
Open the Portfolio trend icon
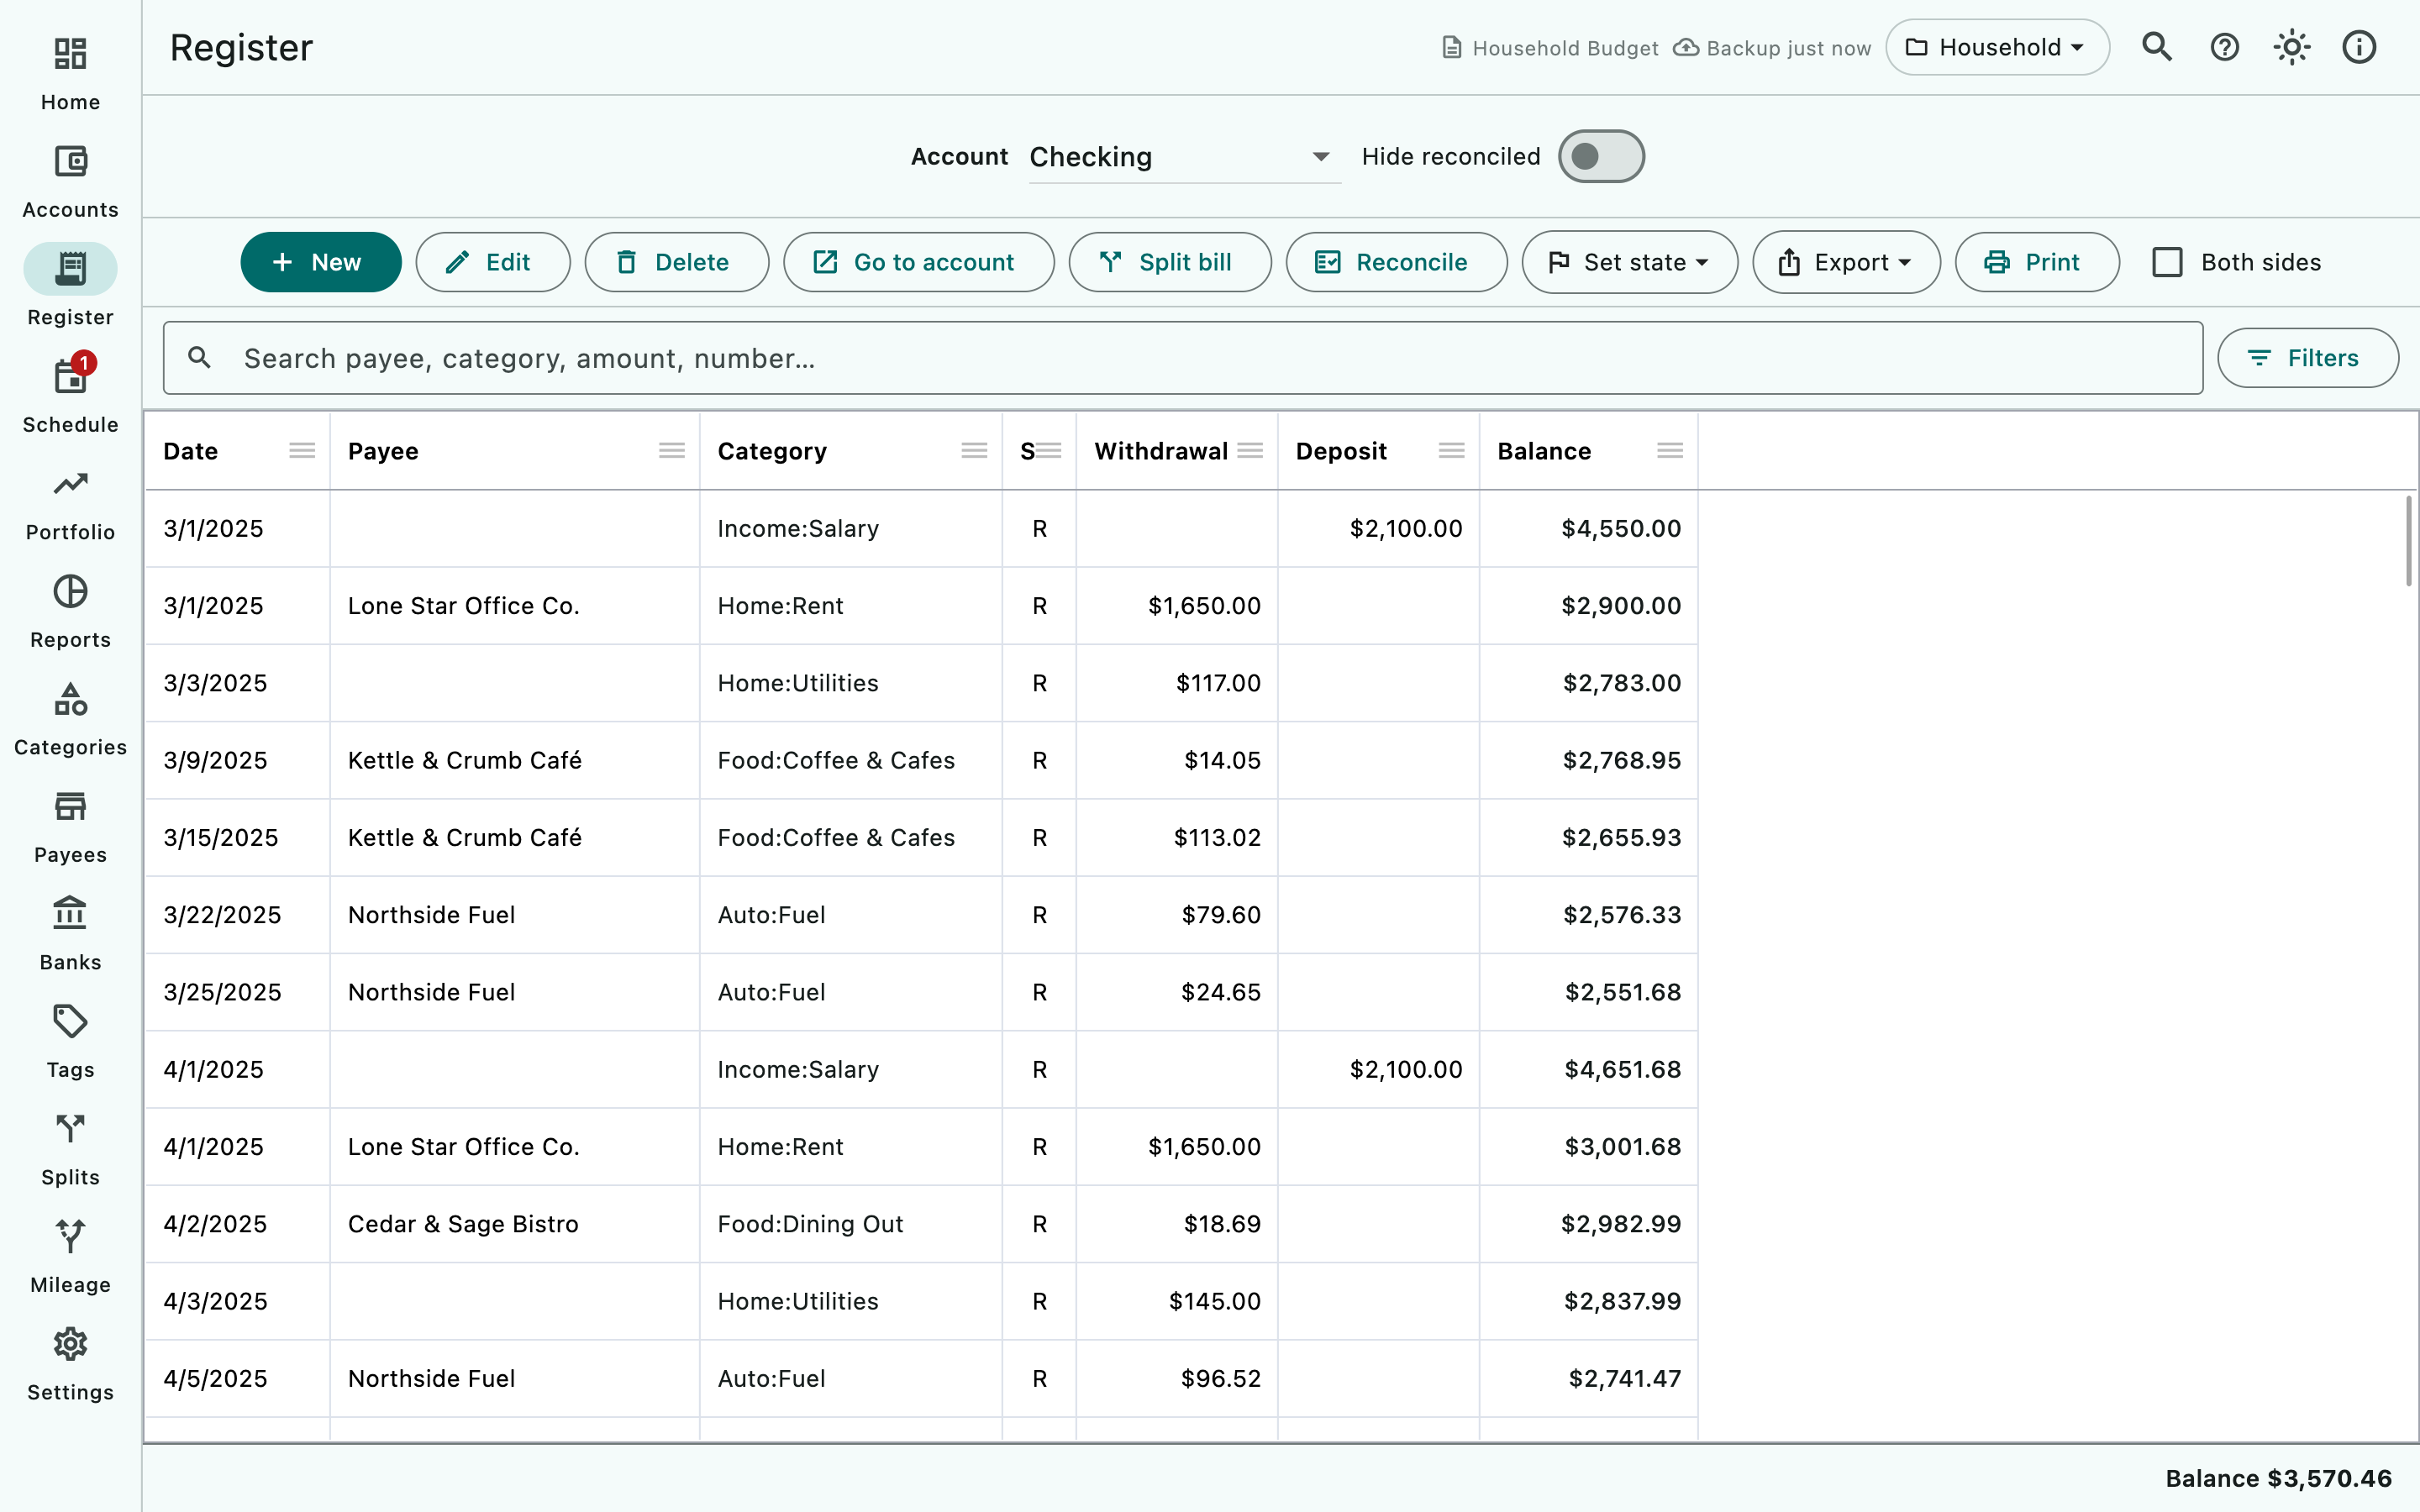click(70, 484)
